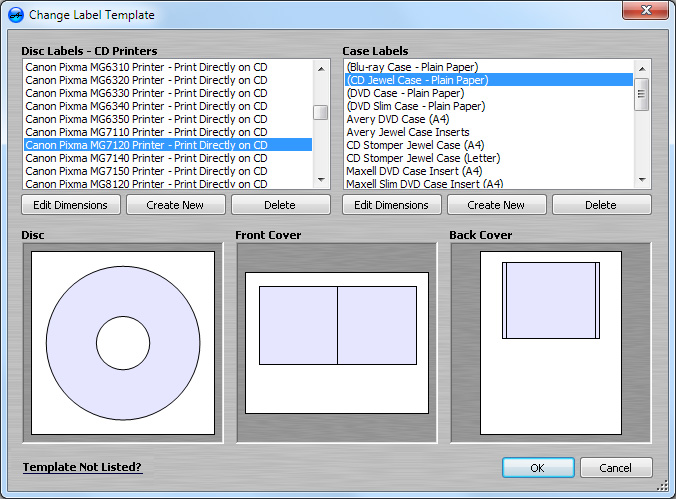Image resolution: width=676 pixels, height=499 pixels.
Task: Click the Disc preview thumbnail
Action: tap(123, 343)
